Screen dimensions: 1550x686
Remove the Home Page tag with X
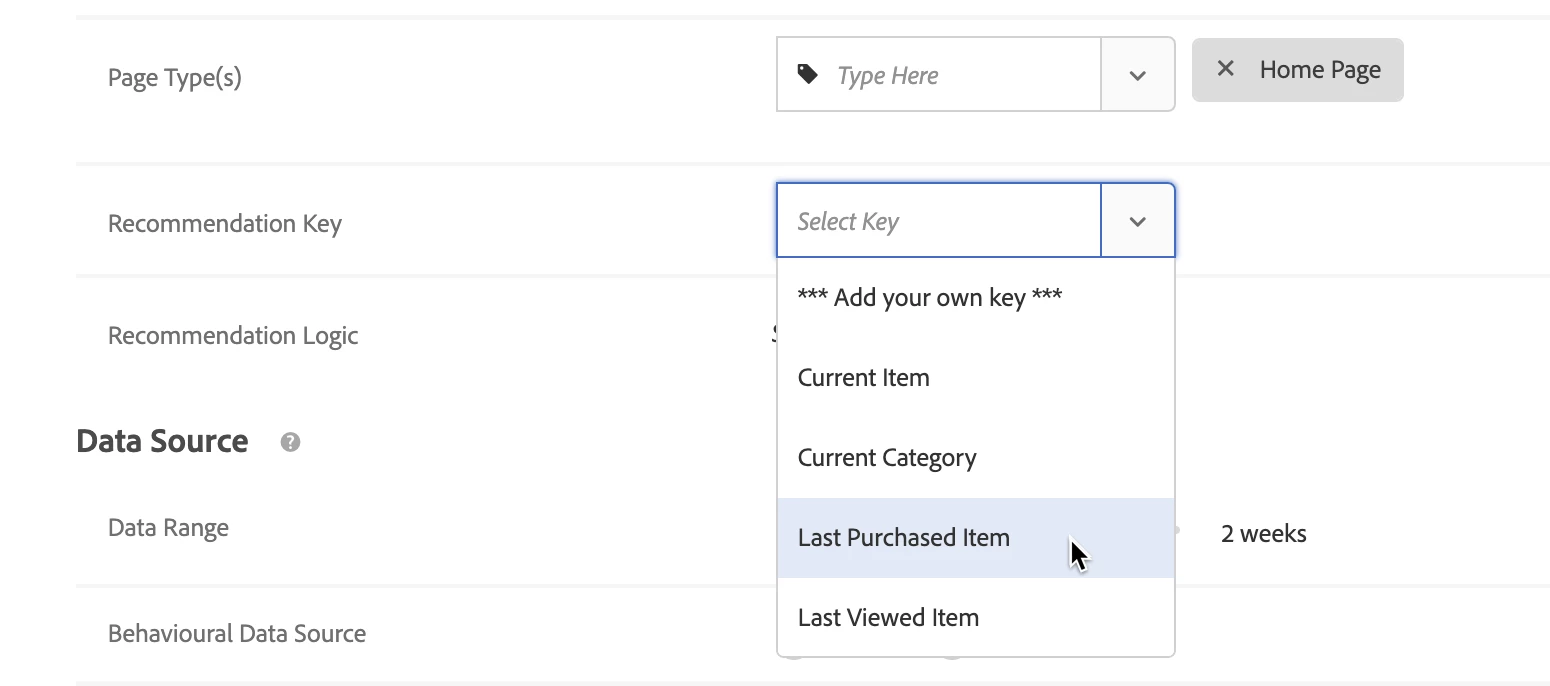coord(1225,69)
